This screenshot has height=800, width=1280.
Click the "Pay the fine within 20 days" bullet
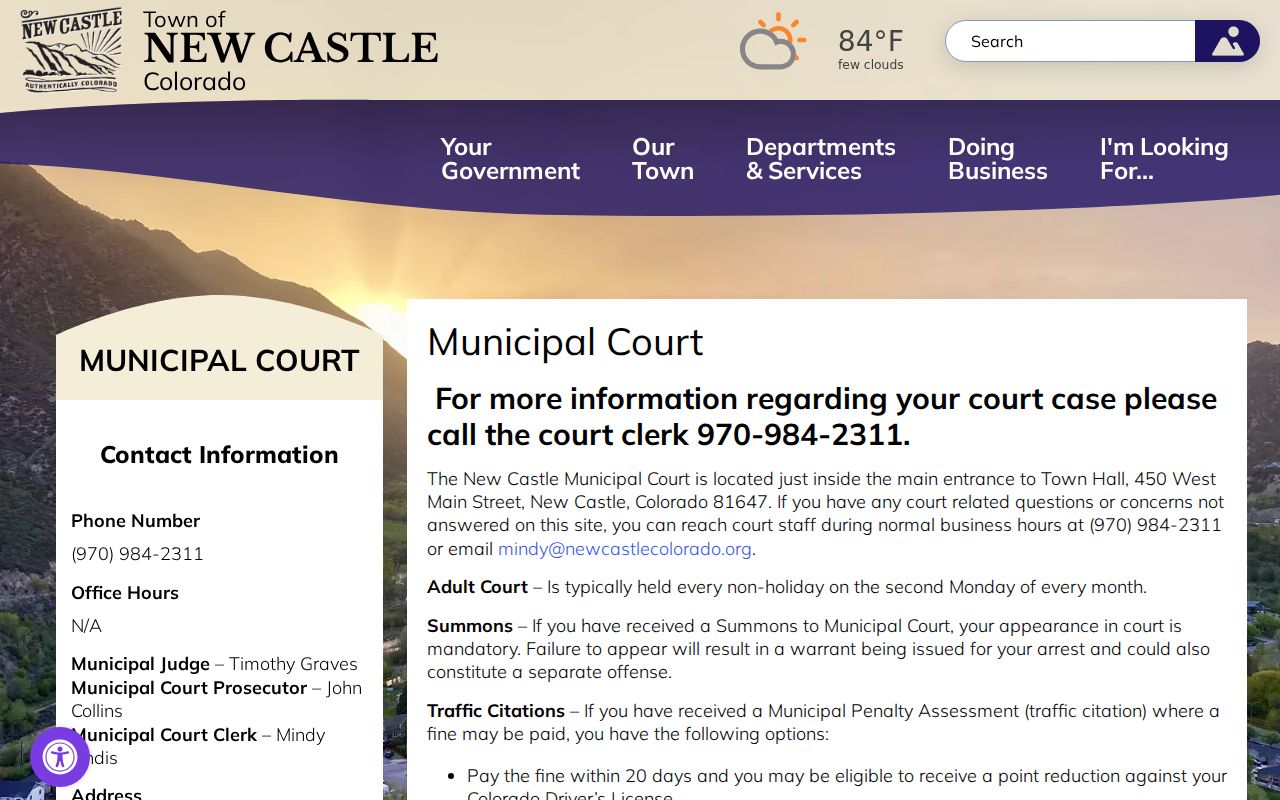847,787
